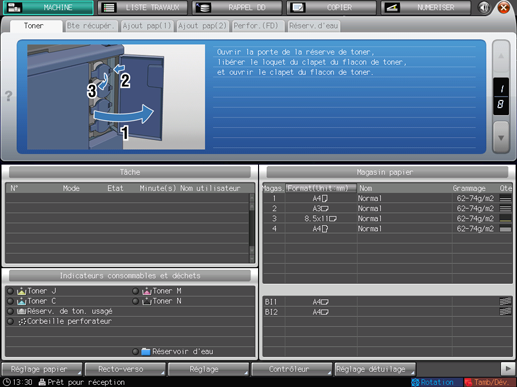Select the BI2 A4 row
The width and height of the screenshot is (517, 387).
[387, 312]
